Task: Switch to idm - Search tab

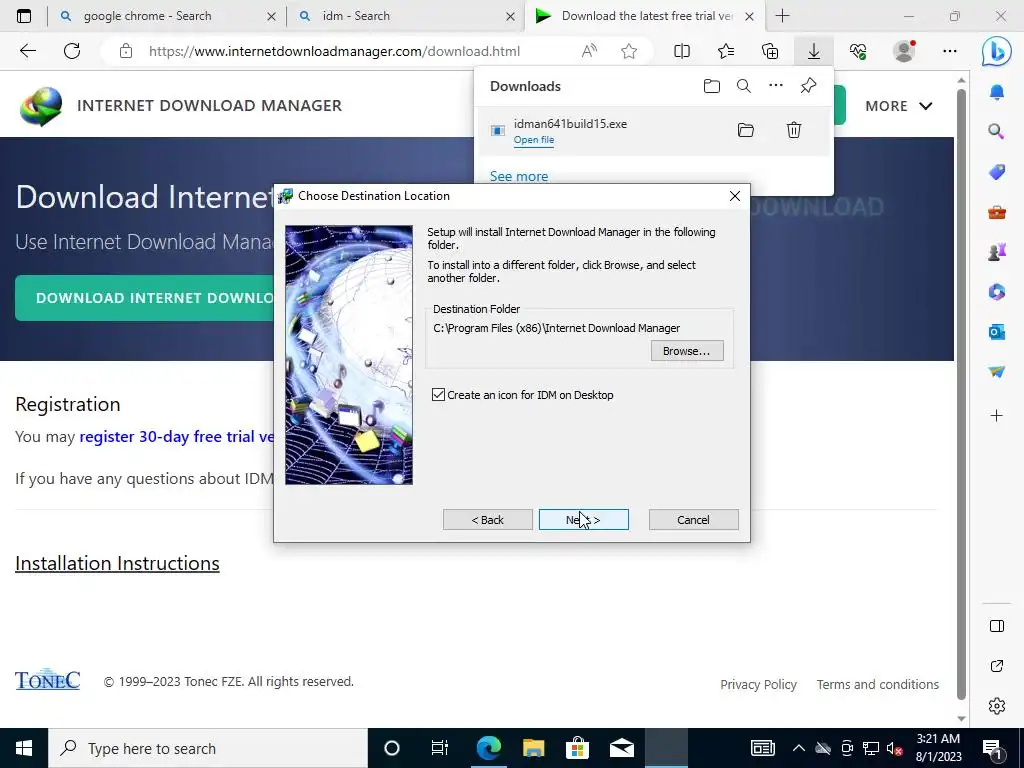Action: click(356, 16)
